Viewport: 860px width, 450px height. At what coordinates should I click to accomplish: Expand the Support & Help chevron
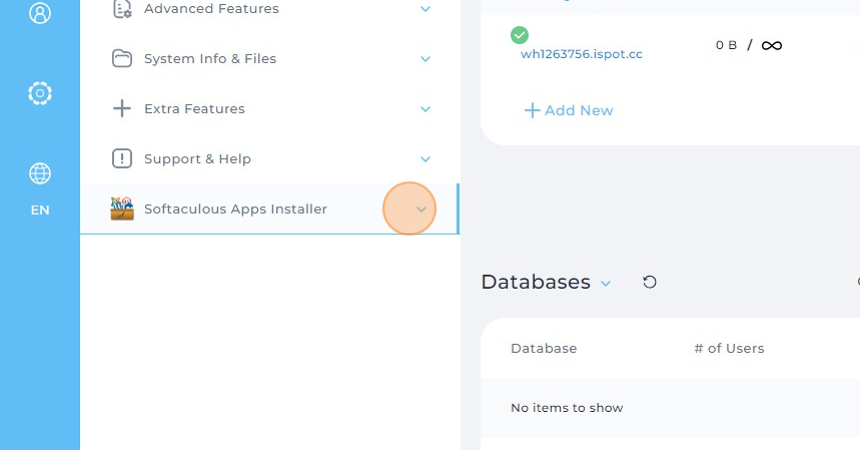coord(425,159)
